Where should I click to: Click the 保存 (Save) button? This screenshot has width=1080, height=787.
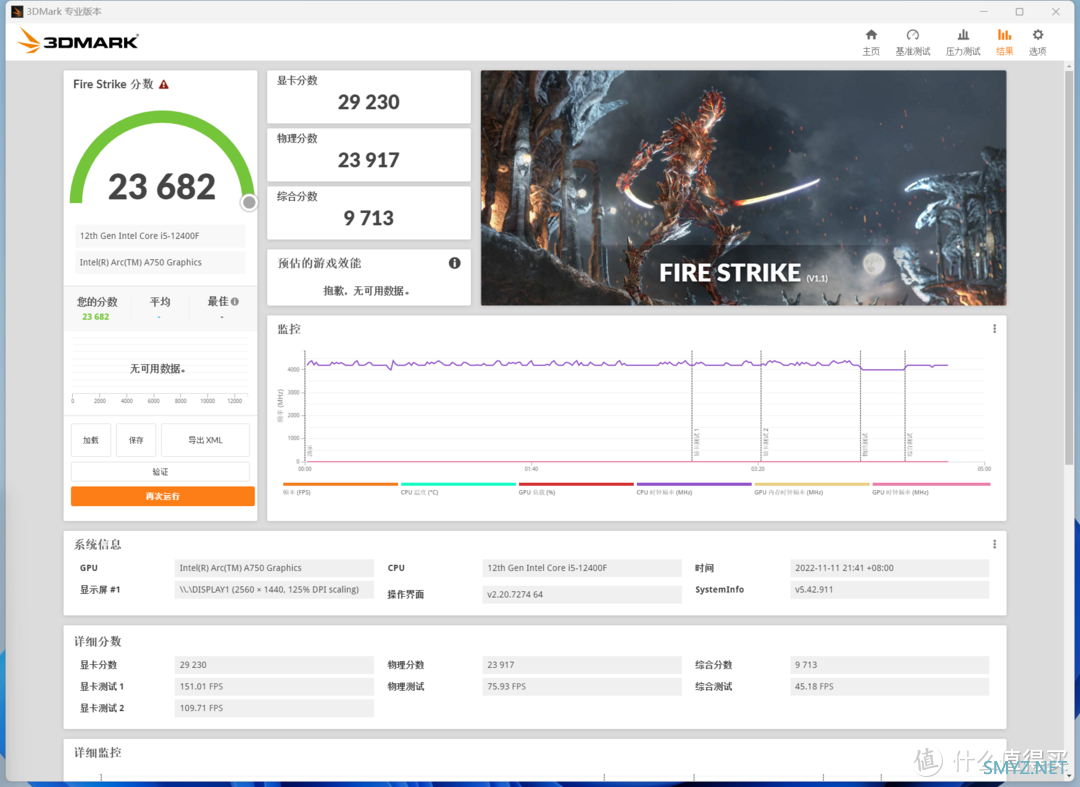(x=136, y=440)
